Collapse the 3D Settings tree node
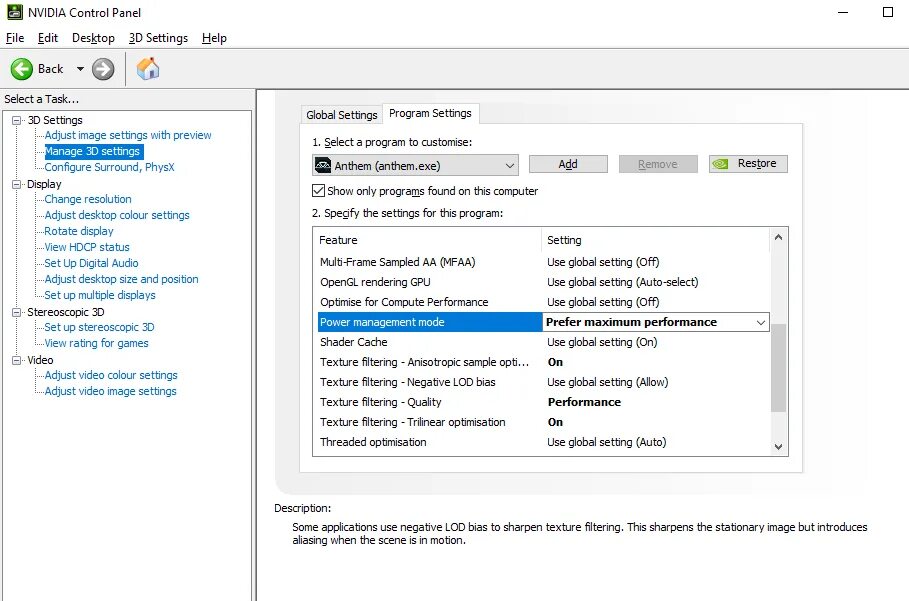 (x=17, y=120)
